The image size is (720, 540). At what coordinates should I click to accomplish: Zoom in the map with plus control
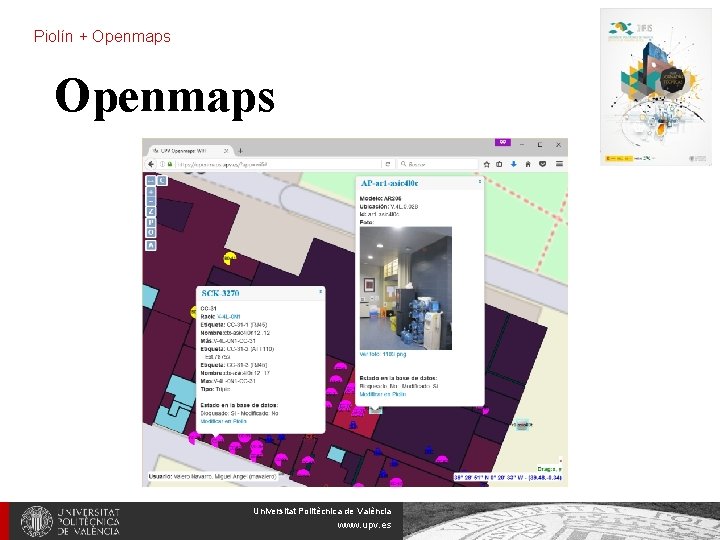click(151, 192)
